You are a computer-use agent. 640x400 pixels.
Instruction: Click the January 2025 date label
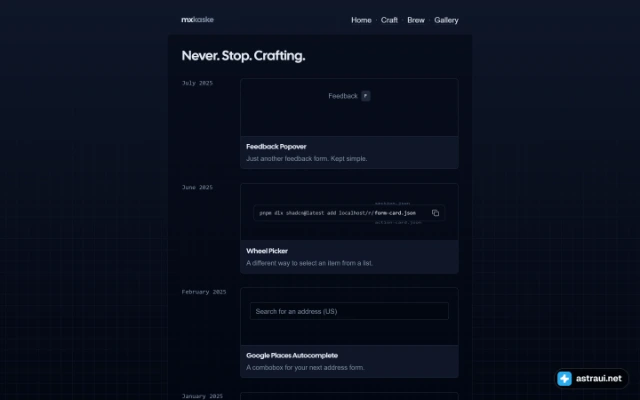coord(202,396)
